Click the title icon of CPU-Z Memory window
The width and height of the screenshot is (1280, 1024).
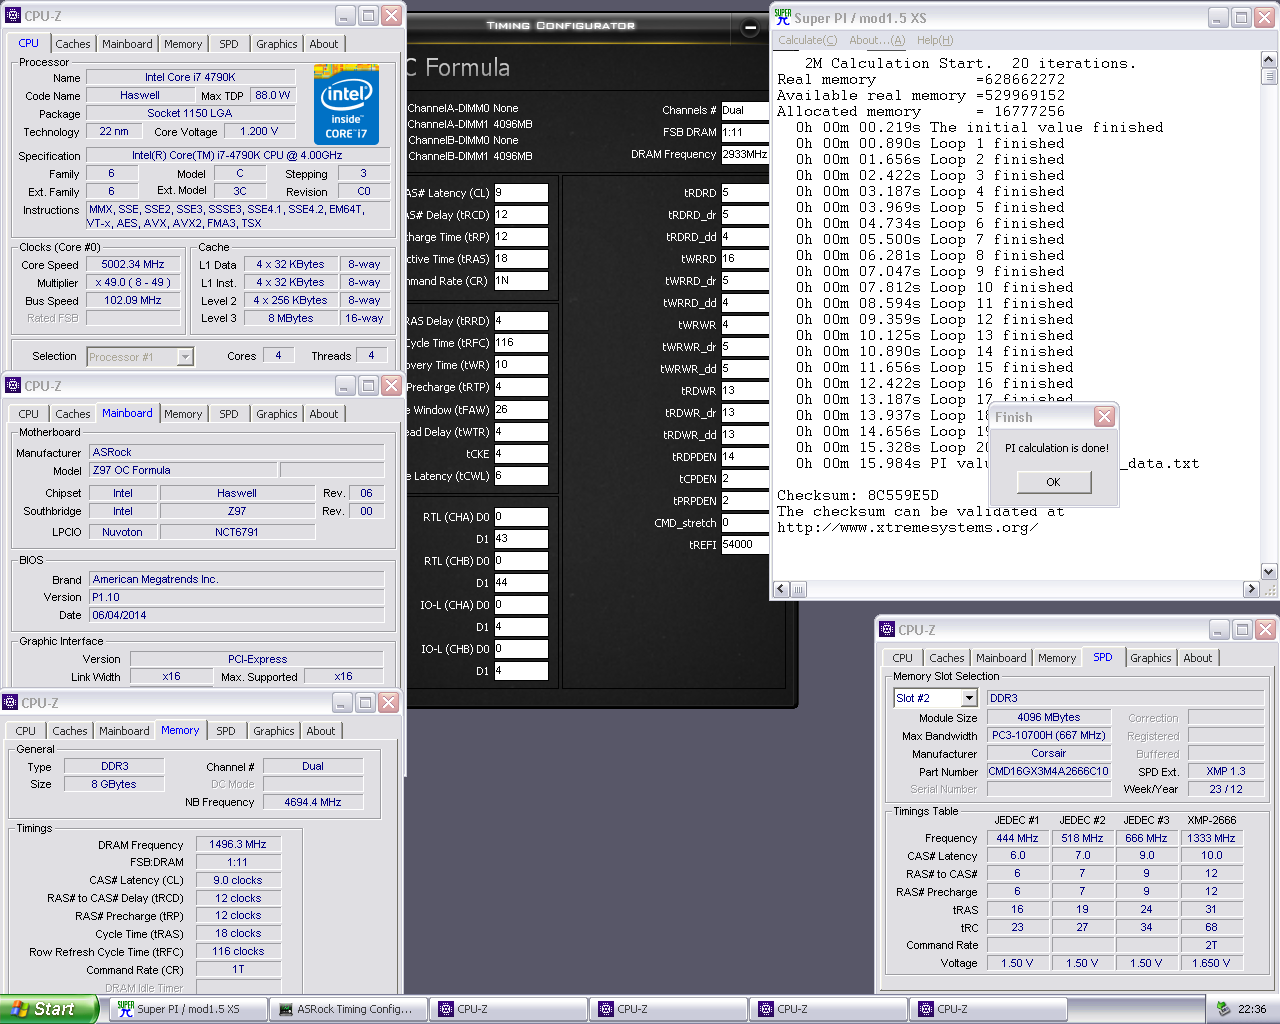[11, 703]
